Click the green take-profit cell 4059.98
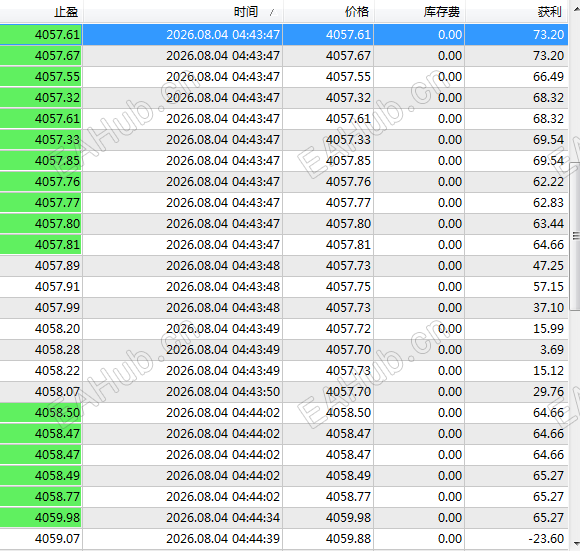 pyautogui.click(x=41, y=518)
